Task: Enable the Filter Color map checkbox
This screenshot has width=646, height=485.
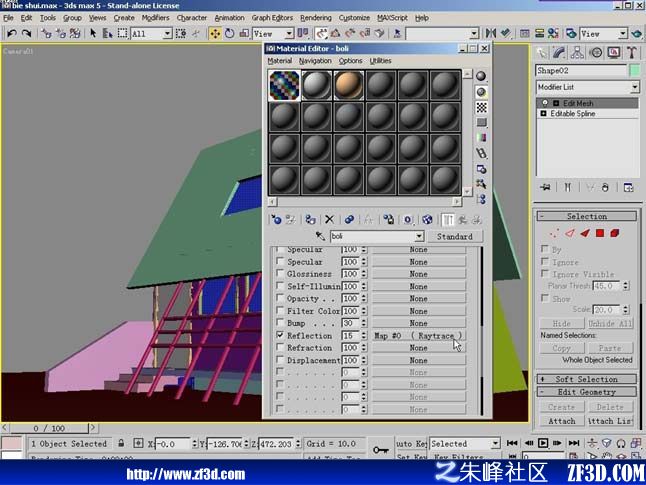Action: click(280, 310)
